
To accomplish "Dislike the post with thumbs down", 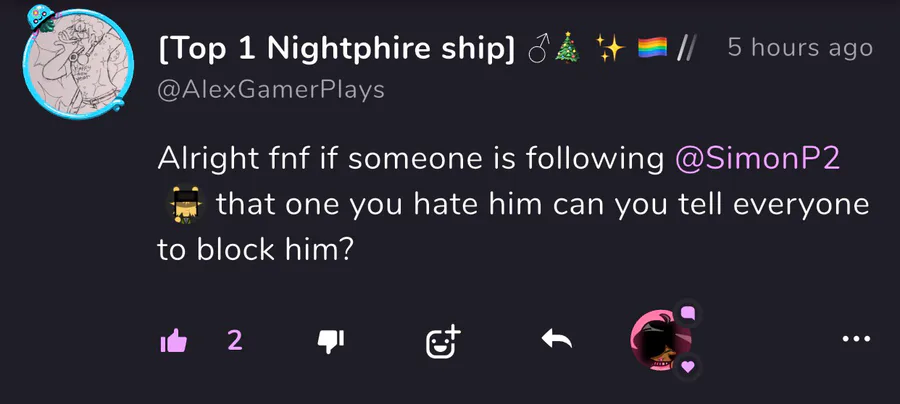I will tap(331, 341).
